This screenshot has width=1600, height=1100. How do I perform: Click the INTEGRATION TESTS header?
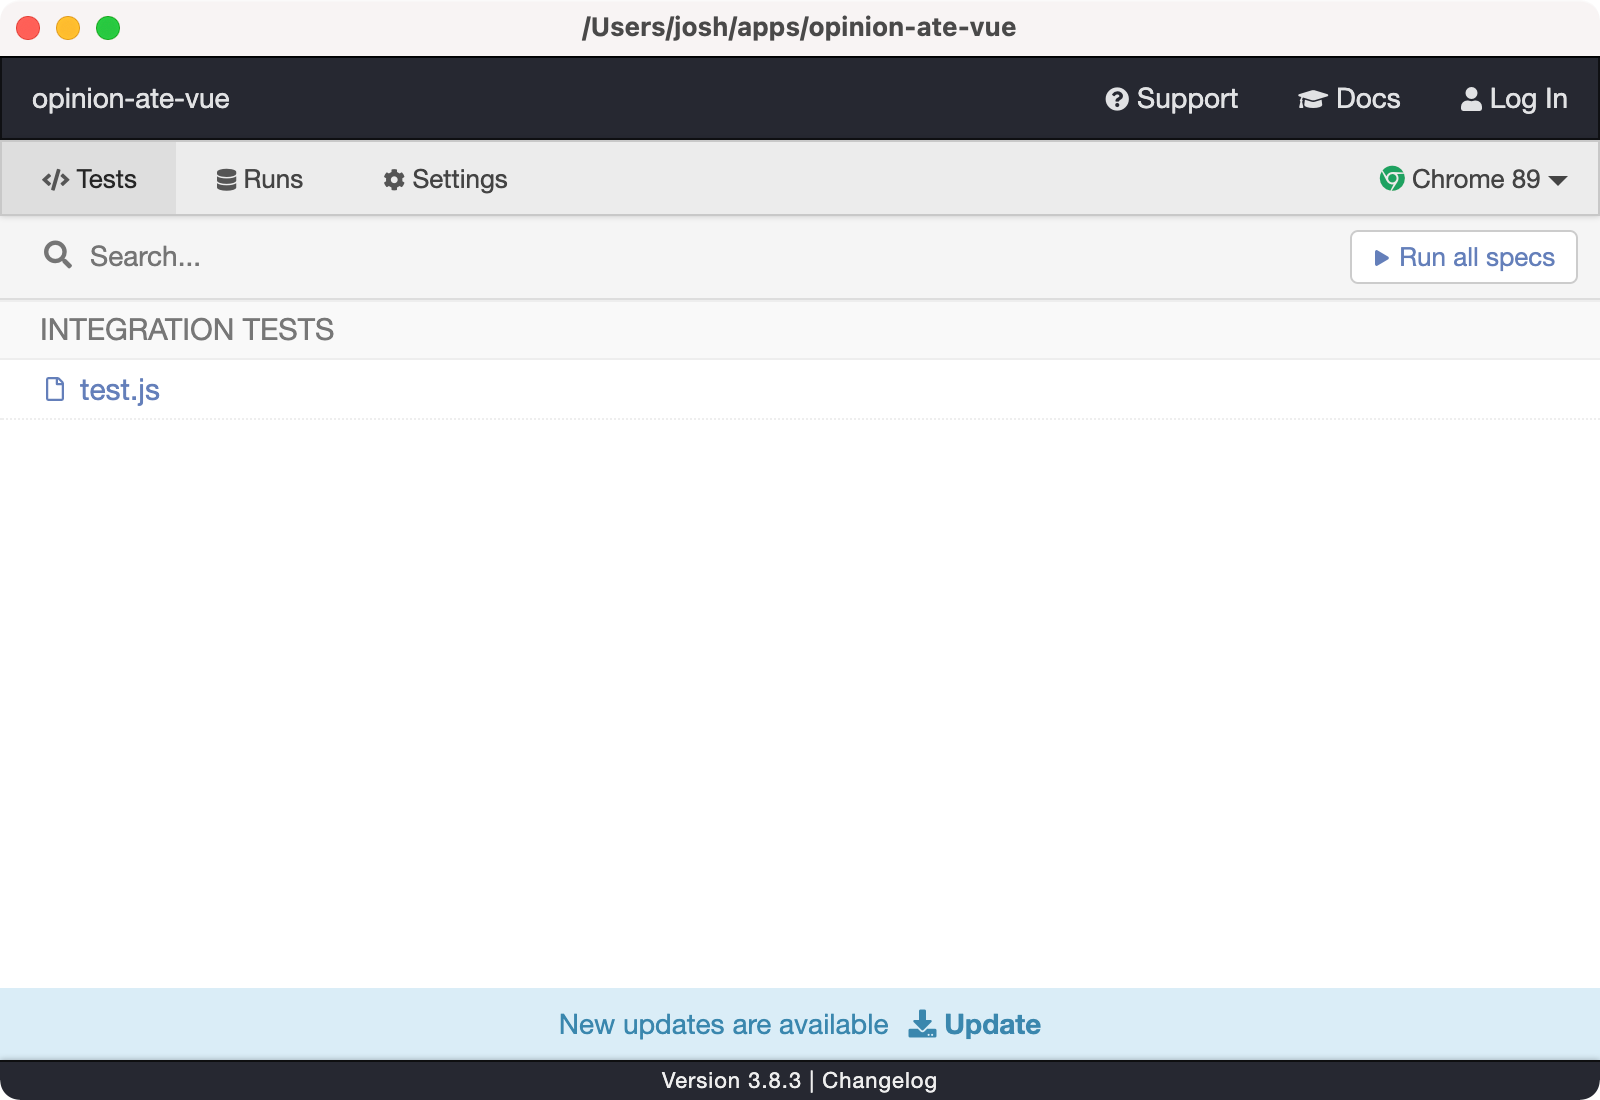click(x=187, y=329)
